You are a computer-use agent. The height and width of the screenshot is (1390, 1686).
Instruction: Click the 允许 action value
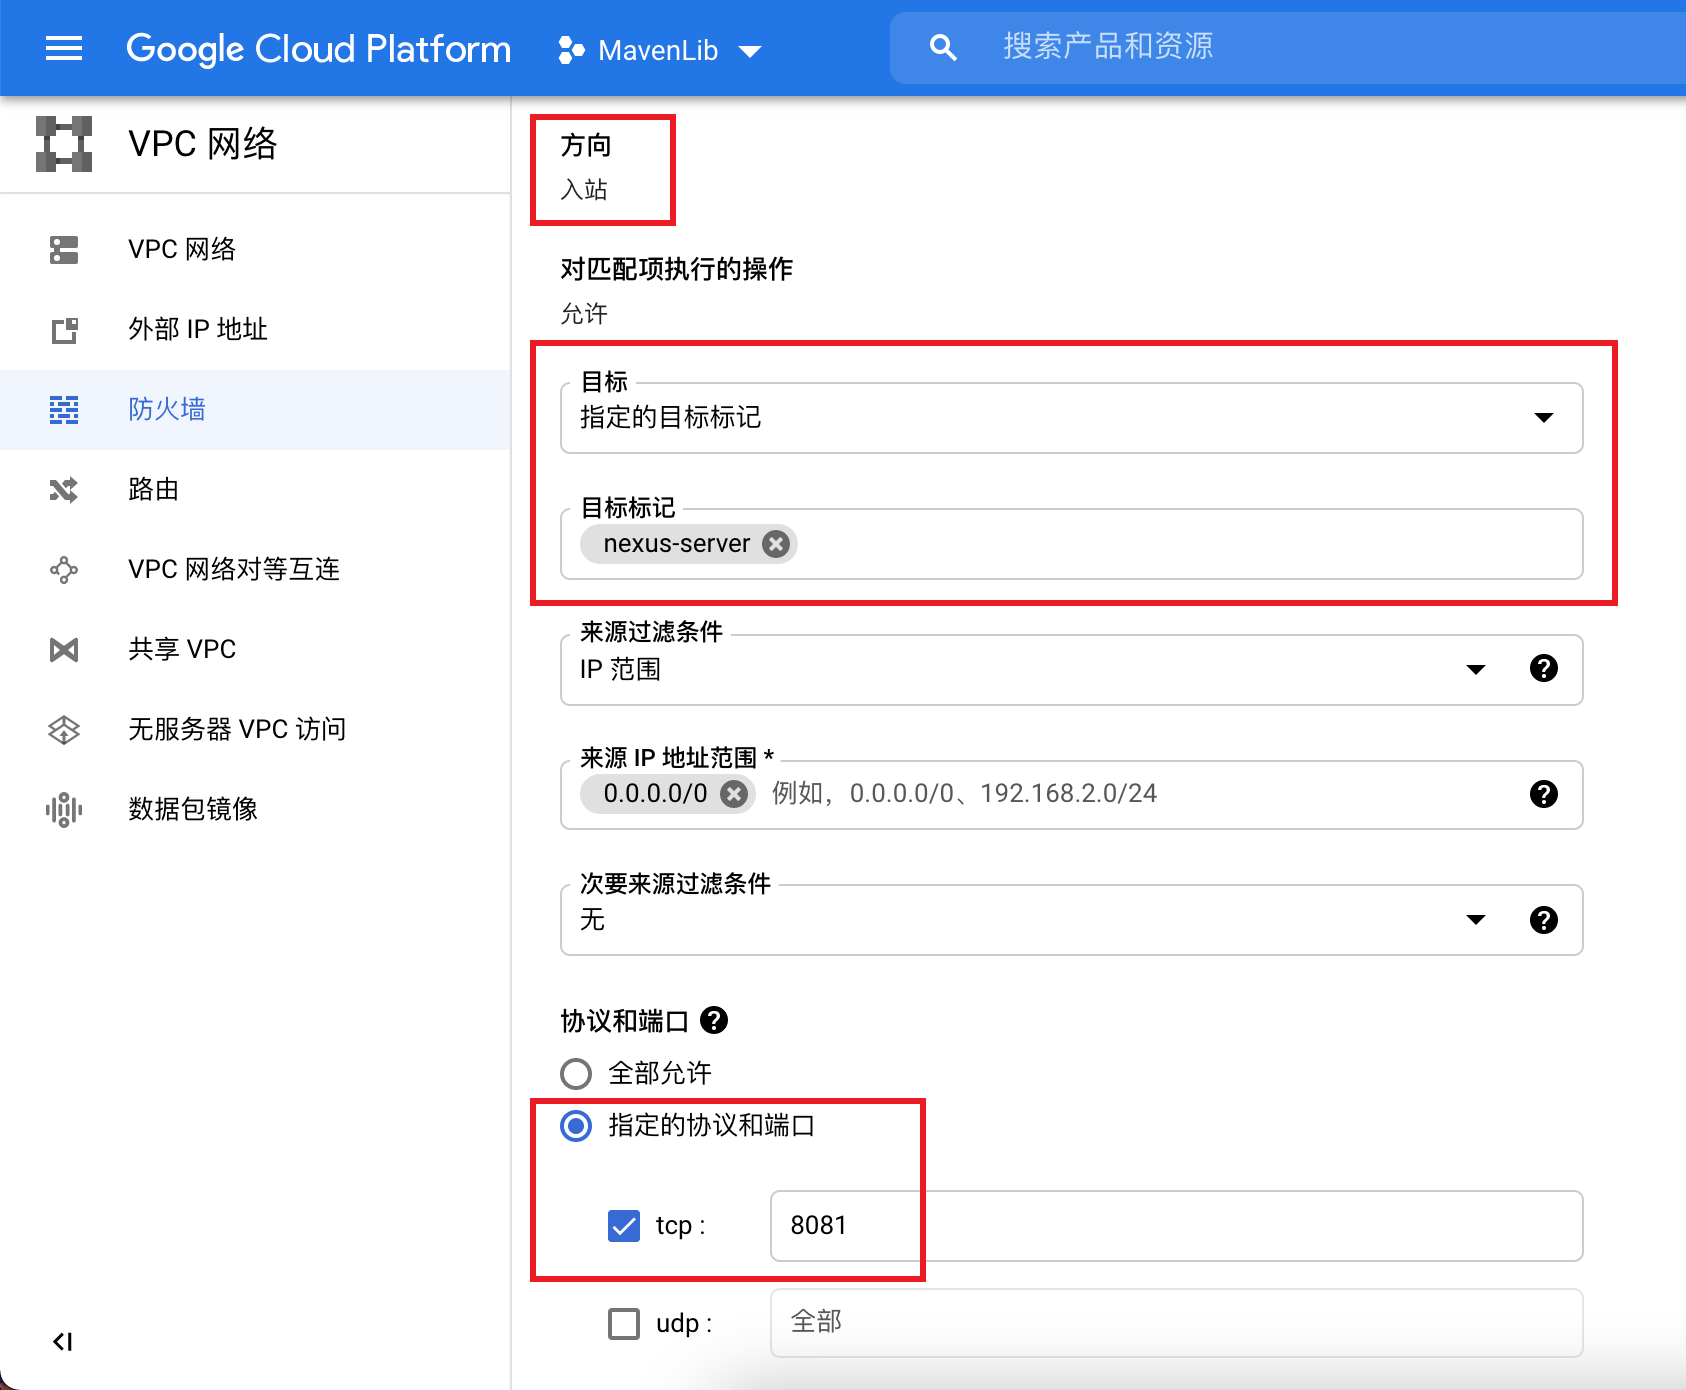pos(584,314)
